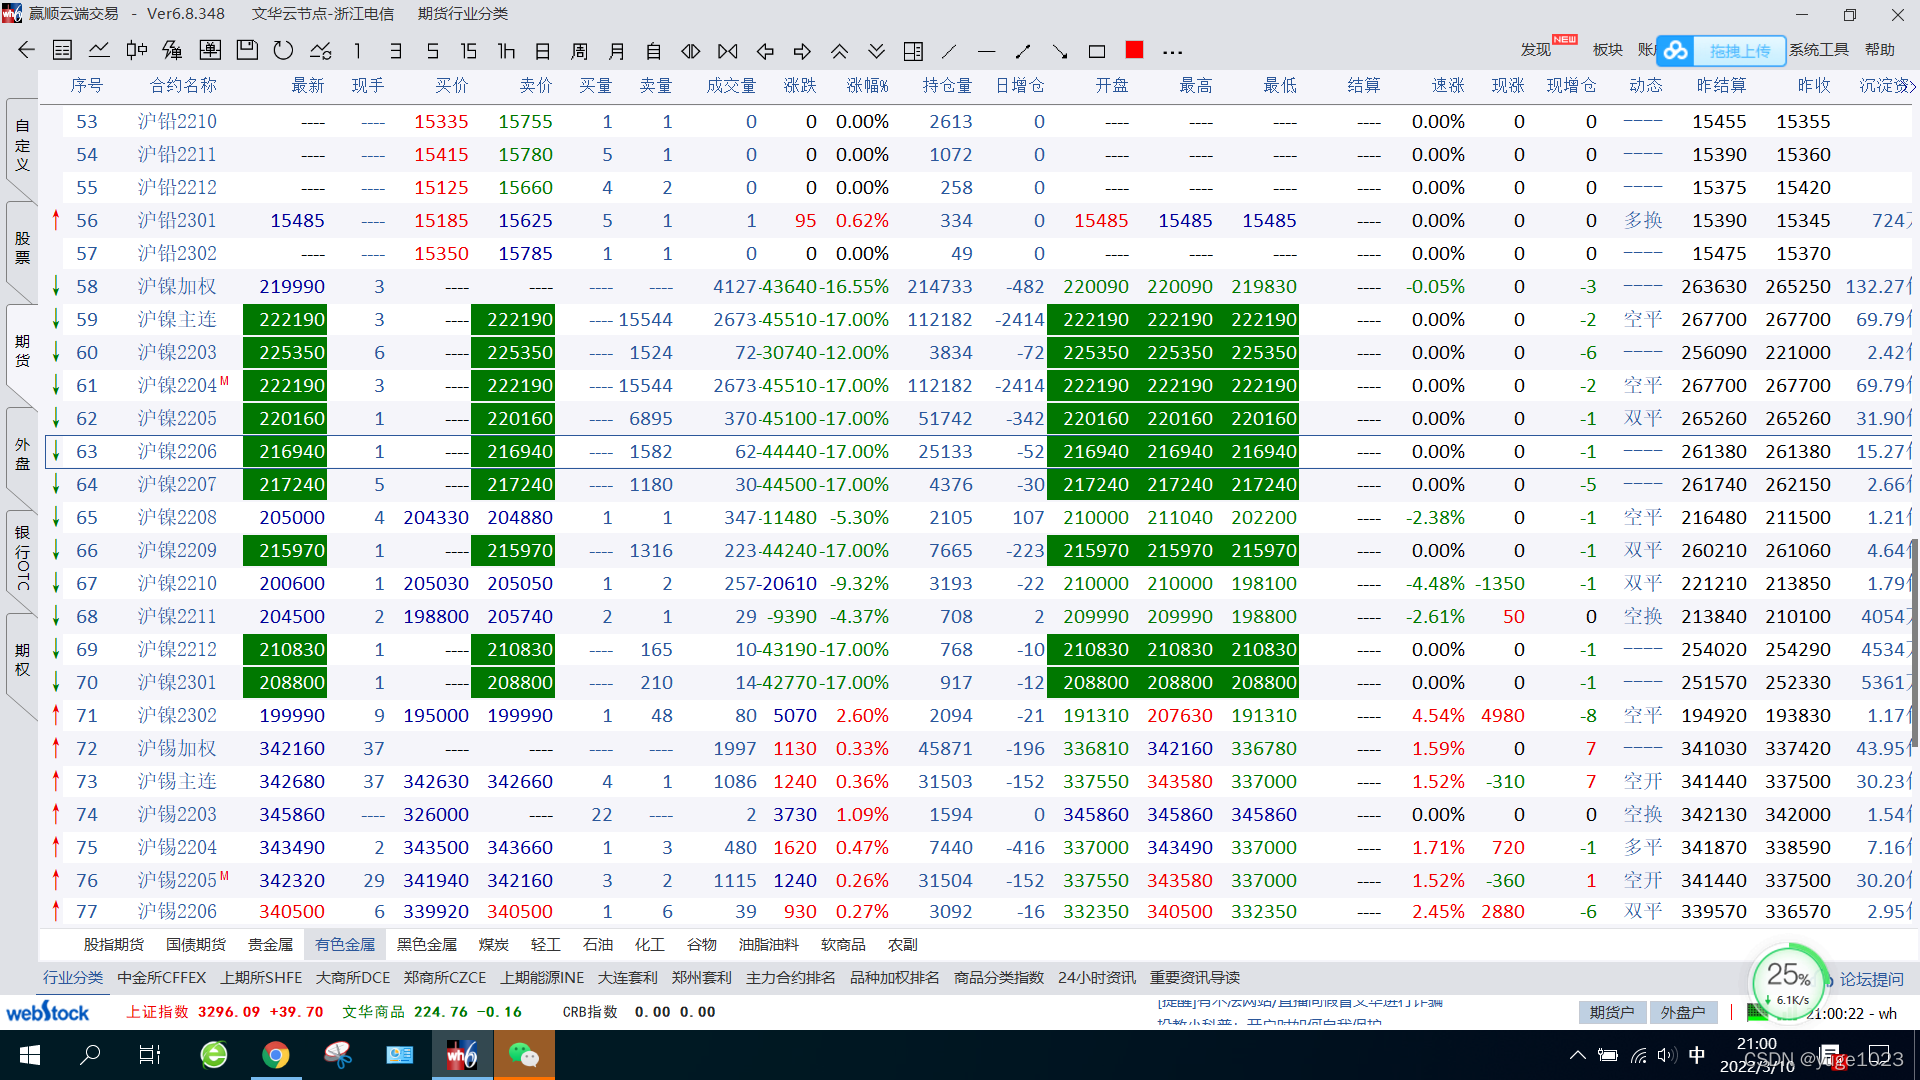Click the 外盘户 account button

click(x=1683, y=1012)
